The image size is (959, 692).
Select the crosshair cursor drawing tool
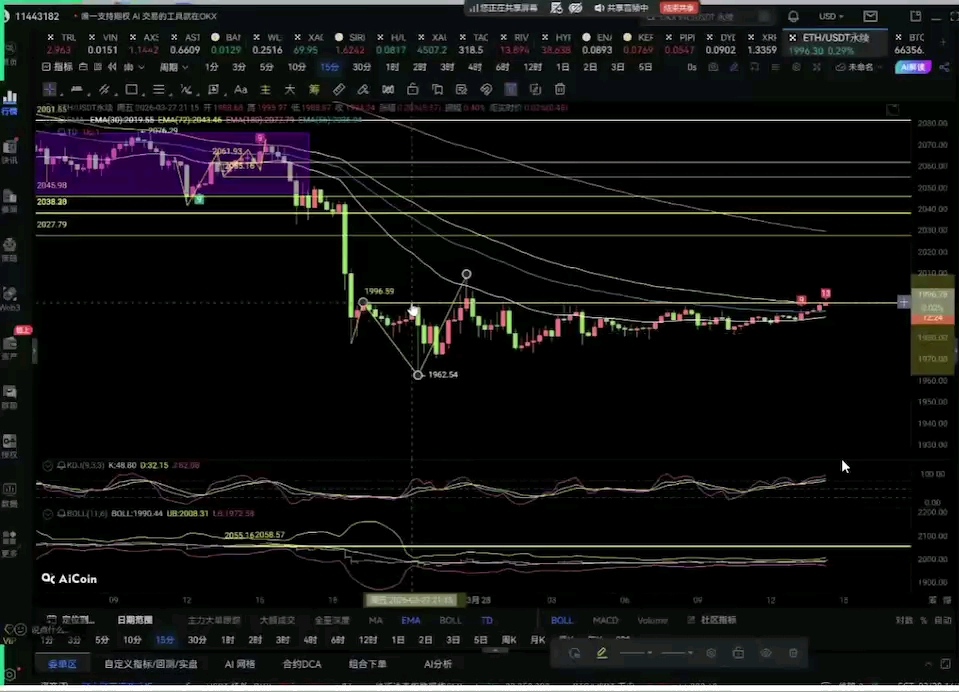(49, 90)
